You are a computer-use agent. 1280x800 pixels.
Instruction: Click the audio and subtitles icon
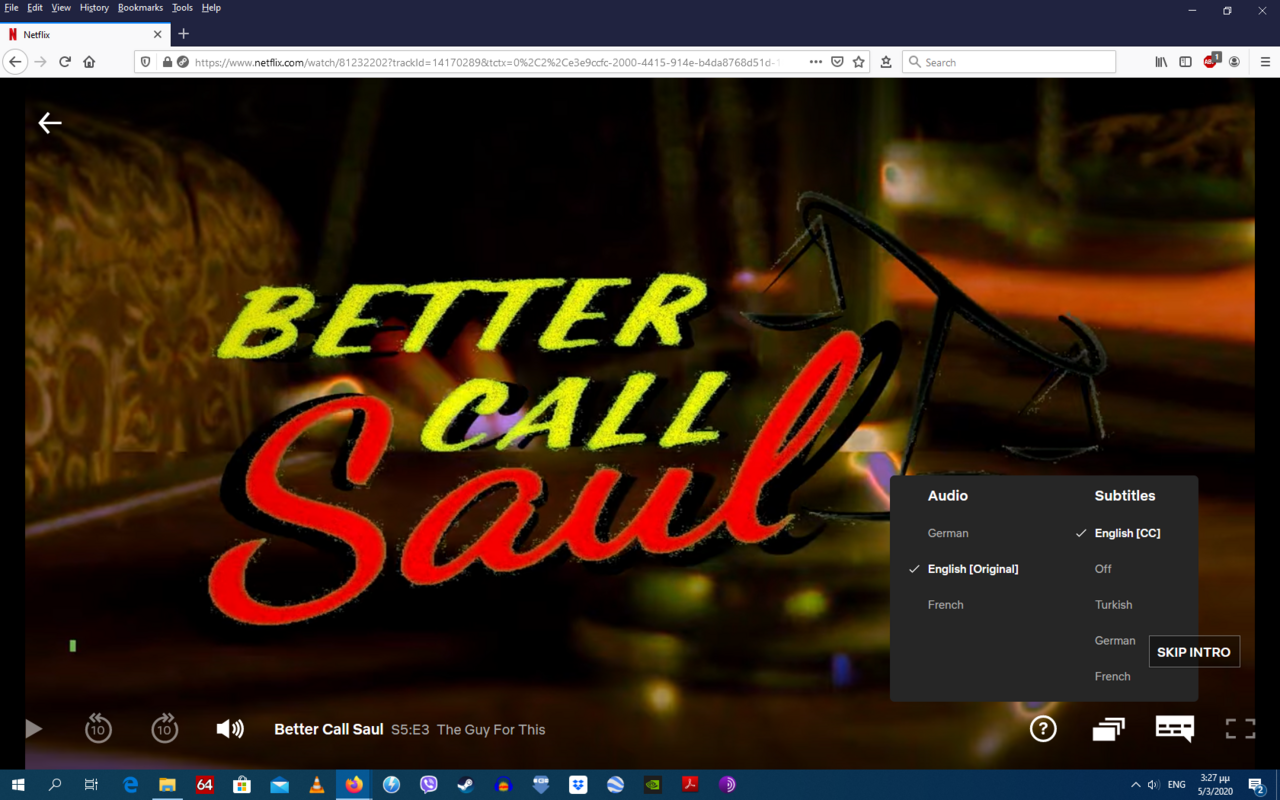1175,729
